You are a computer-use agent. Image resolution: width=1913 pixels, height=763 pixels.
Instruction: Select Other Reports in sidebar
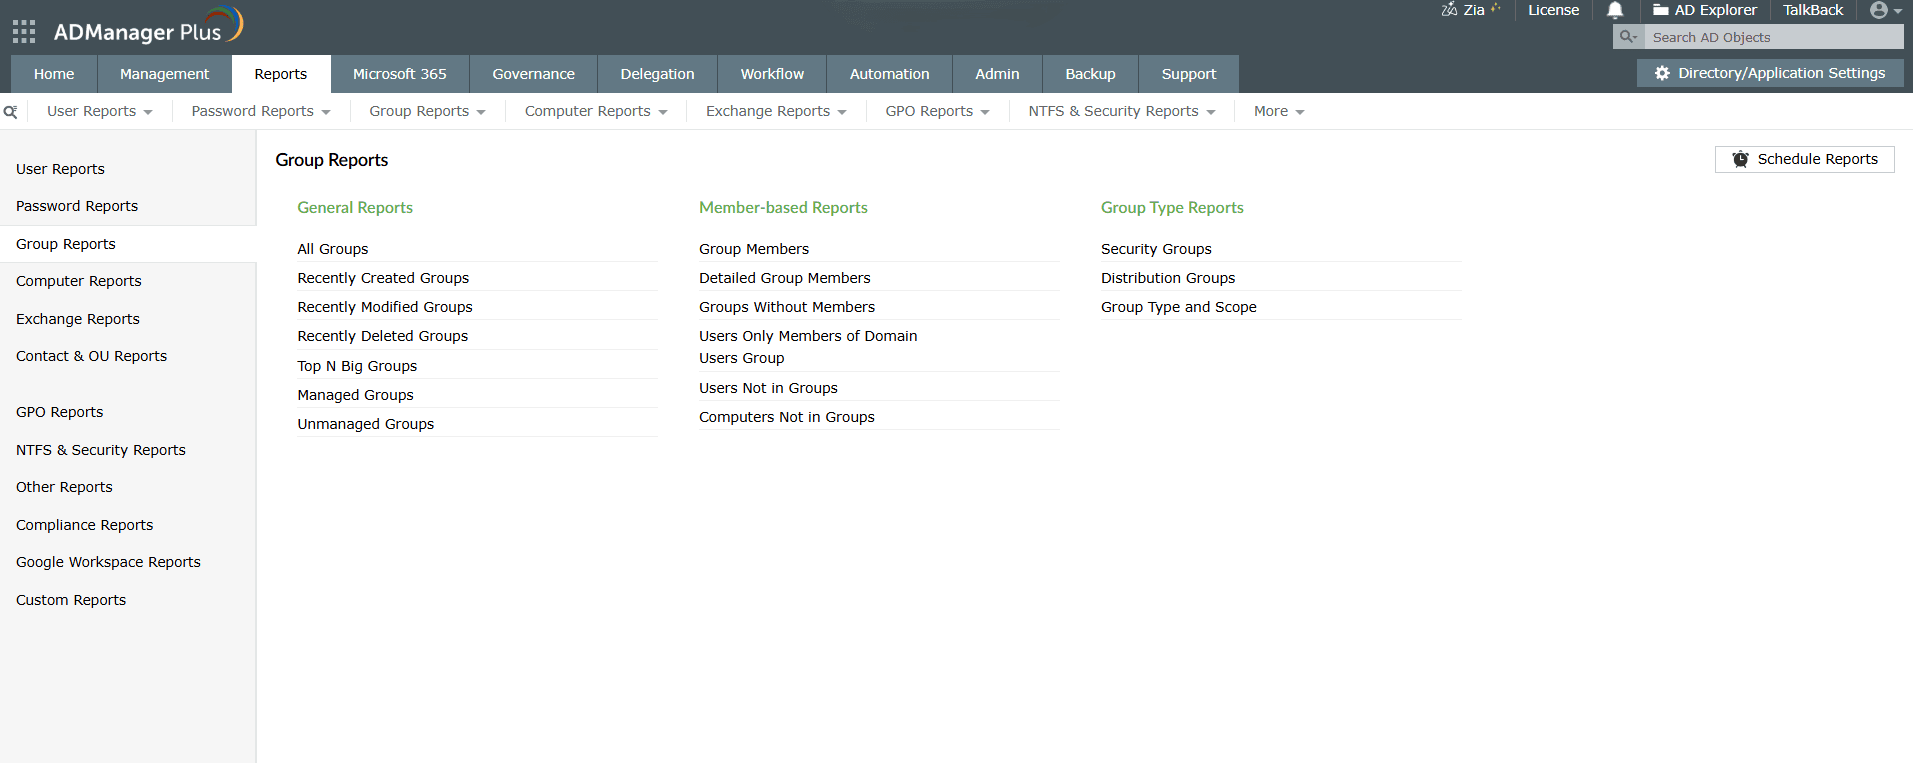64,487
